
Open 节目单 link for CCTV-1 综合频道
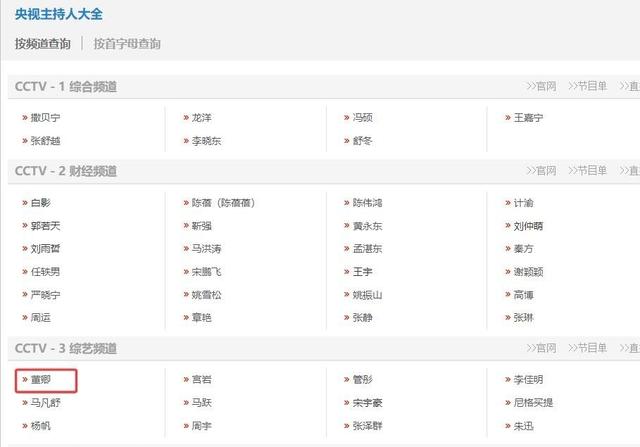[x=587, y=86]
